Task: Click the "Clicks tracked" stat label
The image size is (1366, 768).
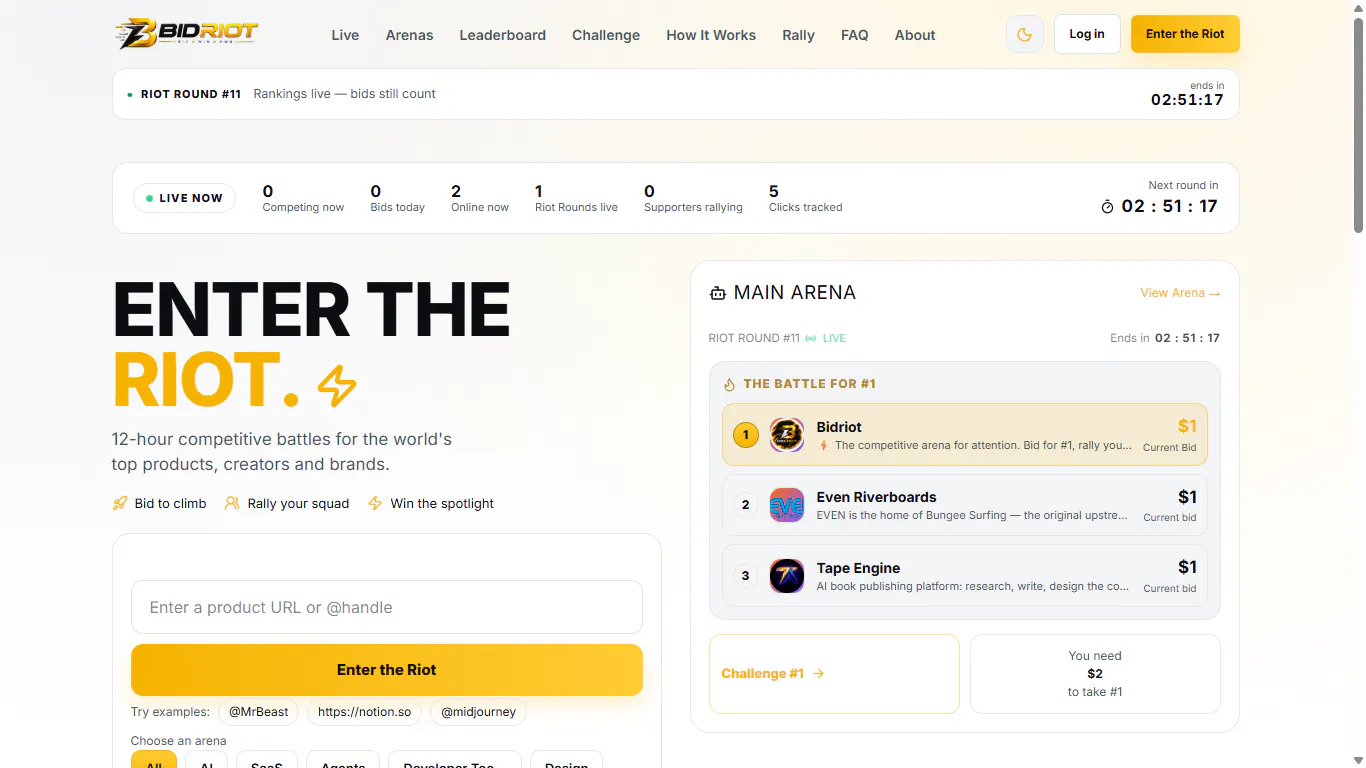Action: click(806, 208)
